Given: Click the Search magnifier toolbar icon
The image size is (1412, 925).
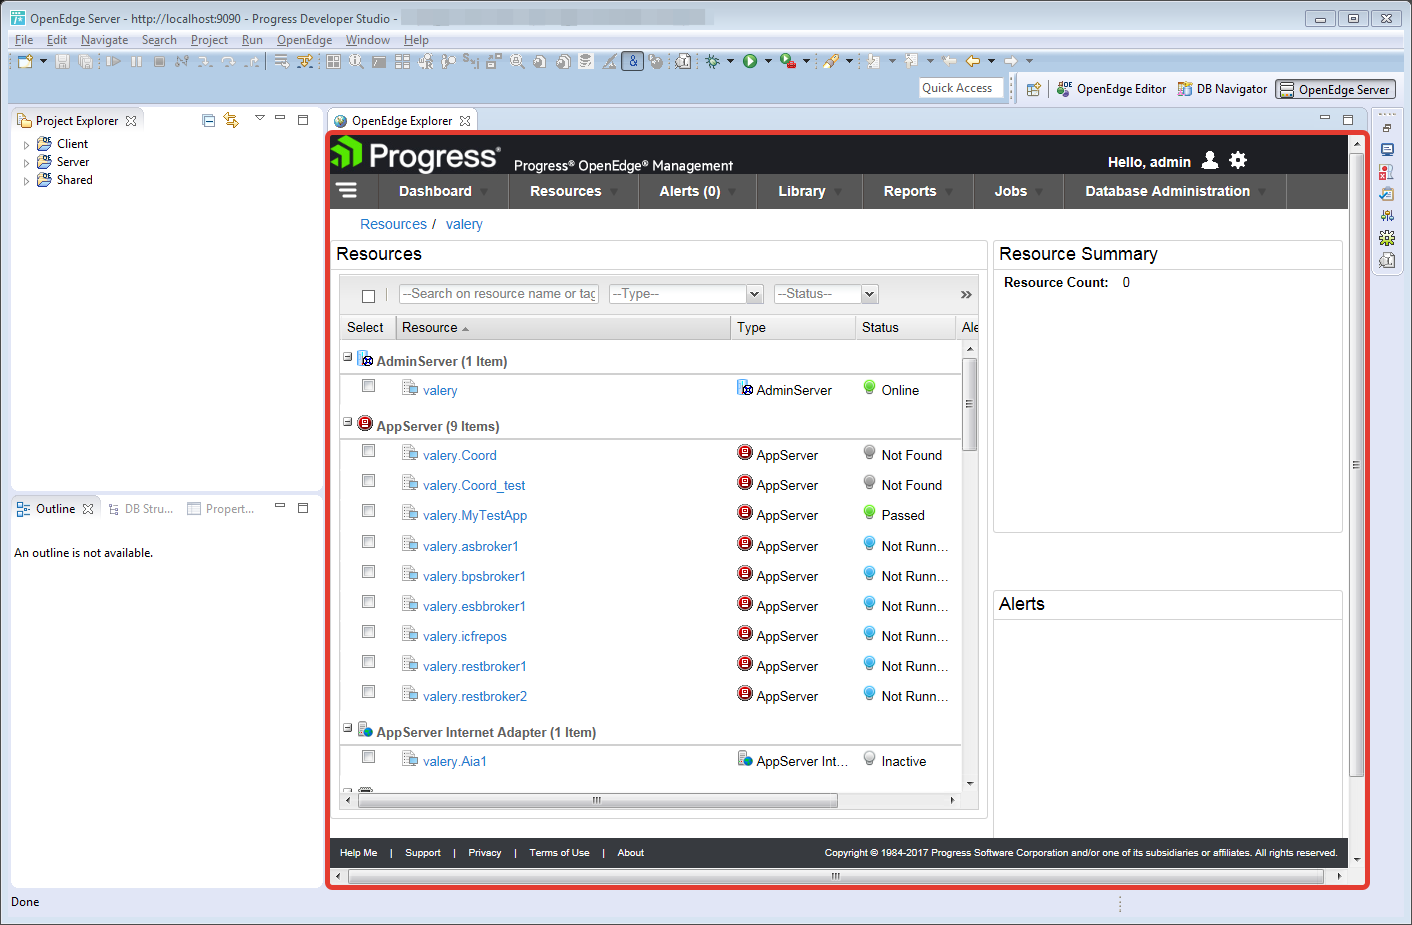Looking at the screenshot, I should tap(517, 62).
